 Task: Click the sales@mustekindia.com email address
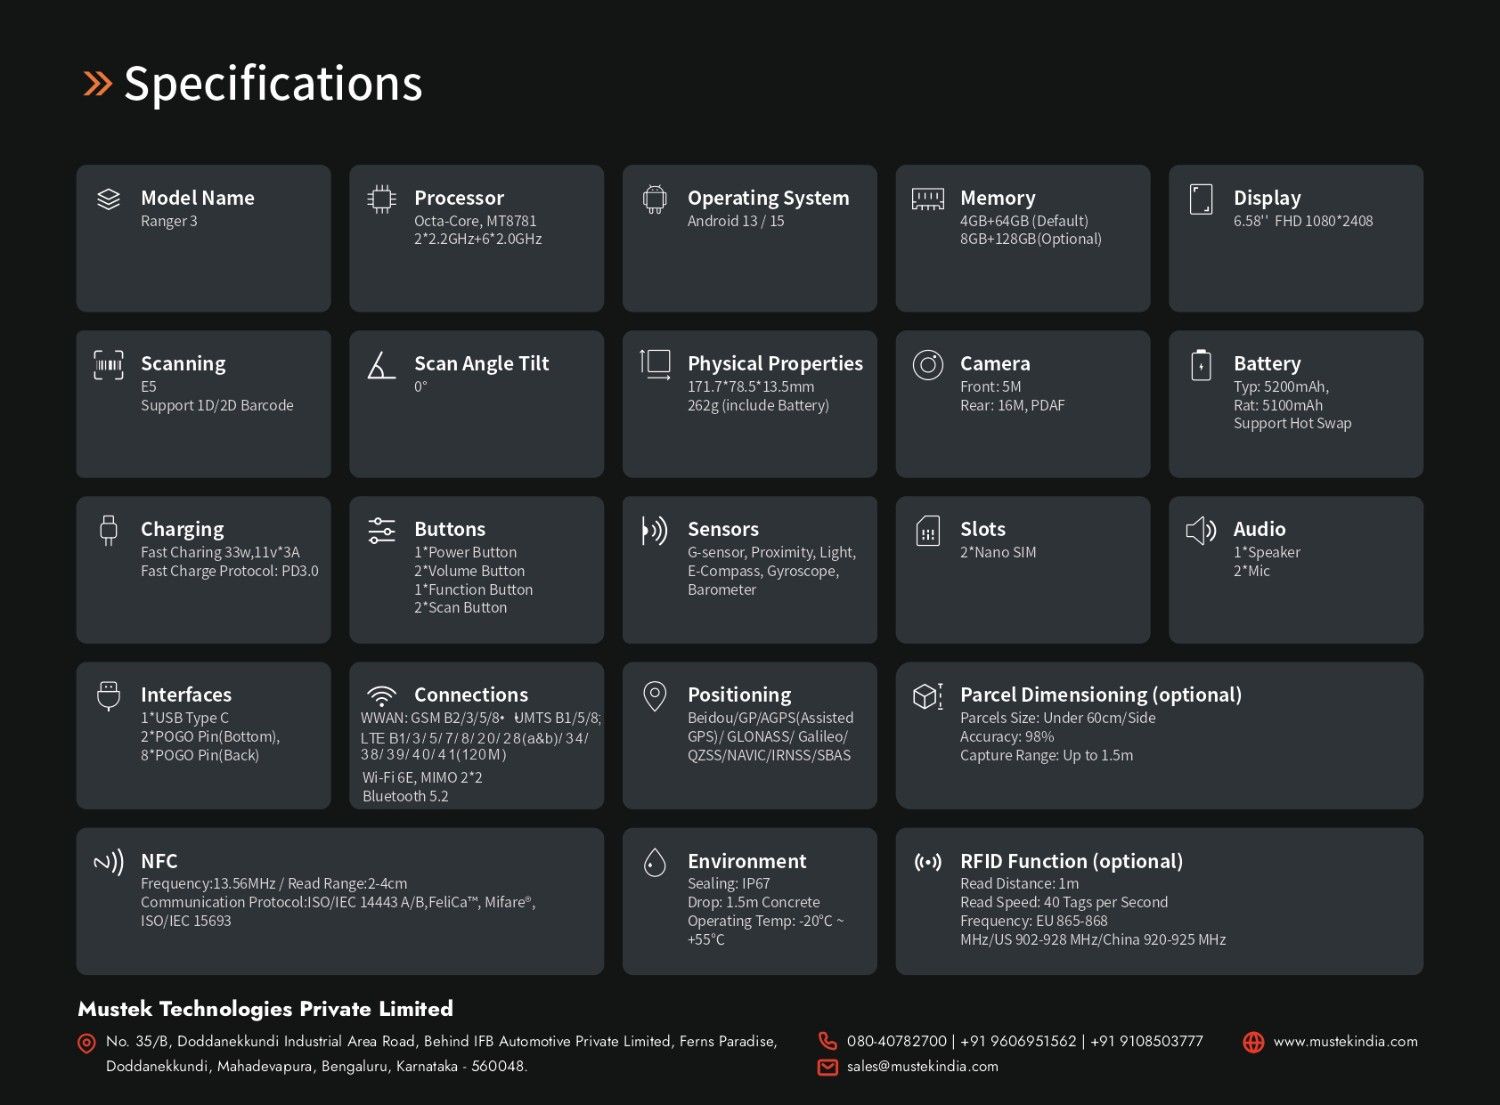point(922,1066)
